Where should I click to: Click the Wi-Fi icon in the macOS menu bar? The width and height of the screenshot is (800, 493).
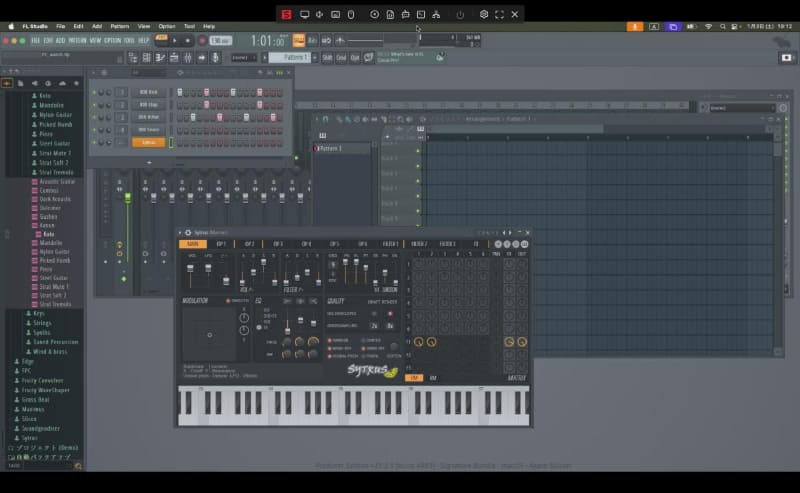pos(708,27)
